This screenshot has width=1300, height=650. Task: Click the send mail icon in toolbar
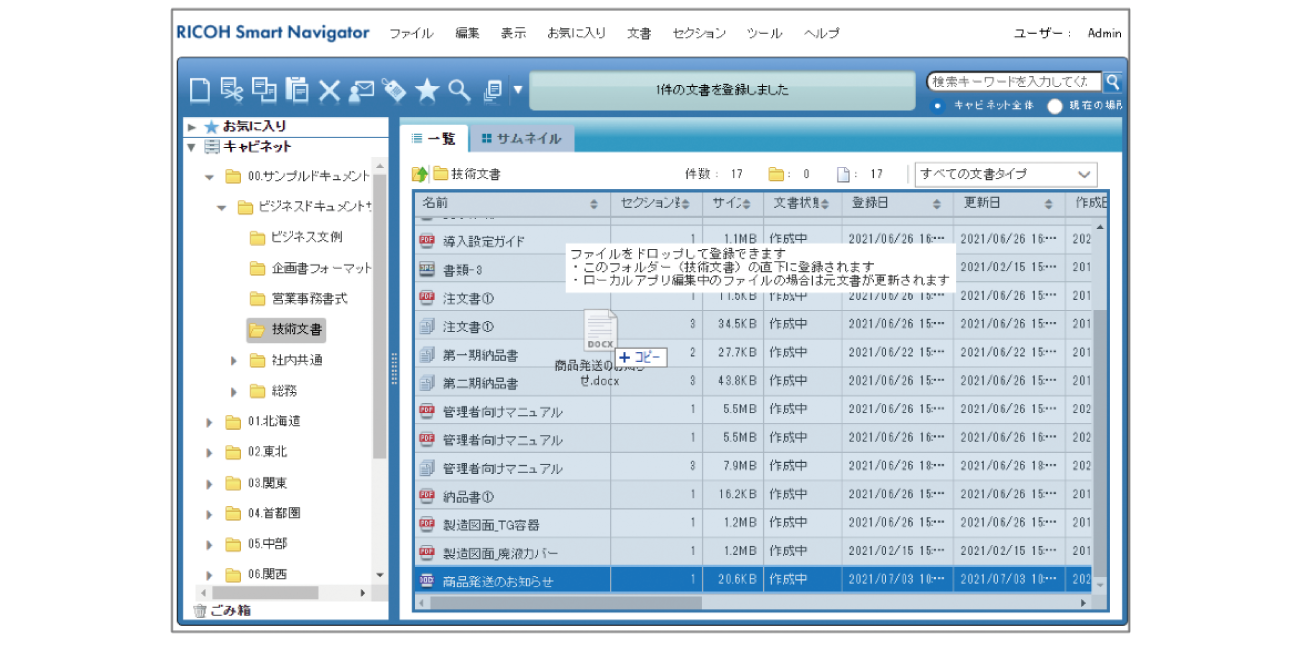[361, 90]
